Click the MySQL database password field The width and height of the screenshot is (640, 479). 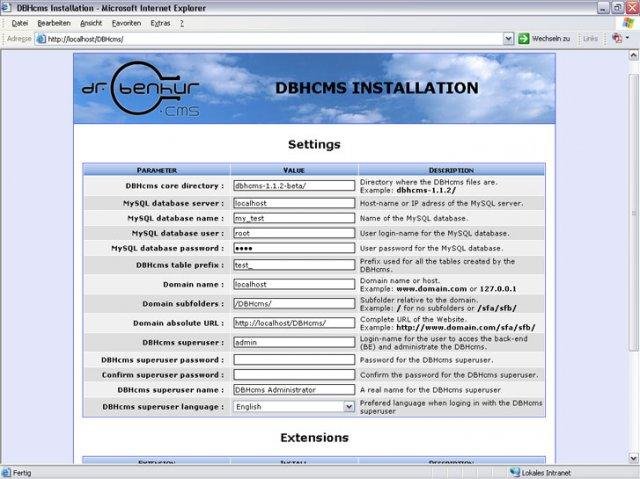[294, 248]
